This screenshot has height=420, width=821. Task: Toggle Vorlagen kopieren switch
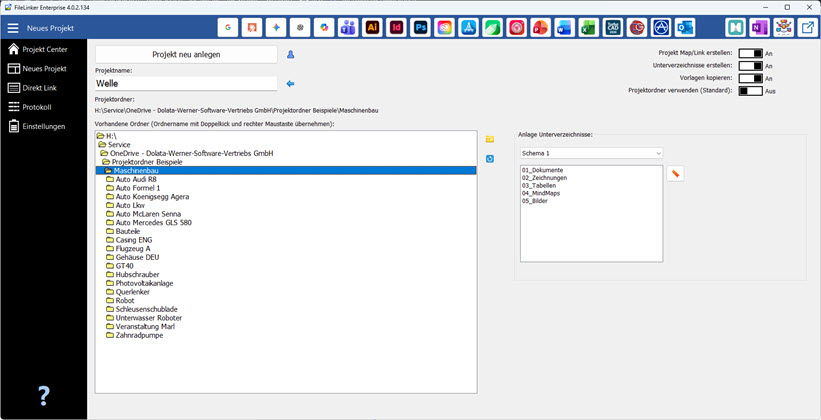point(750,78)
